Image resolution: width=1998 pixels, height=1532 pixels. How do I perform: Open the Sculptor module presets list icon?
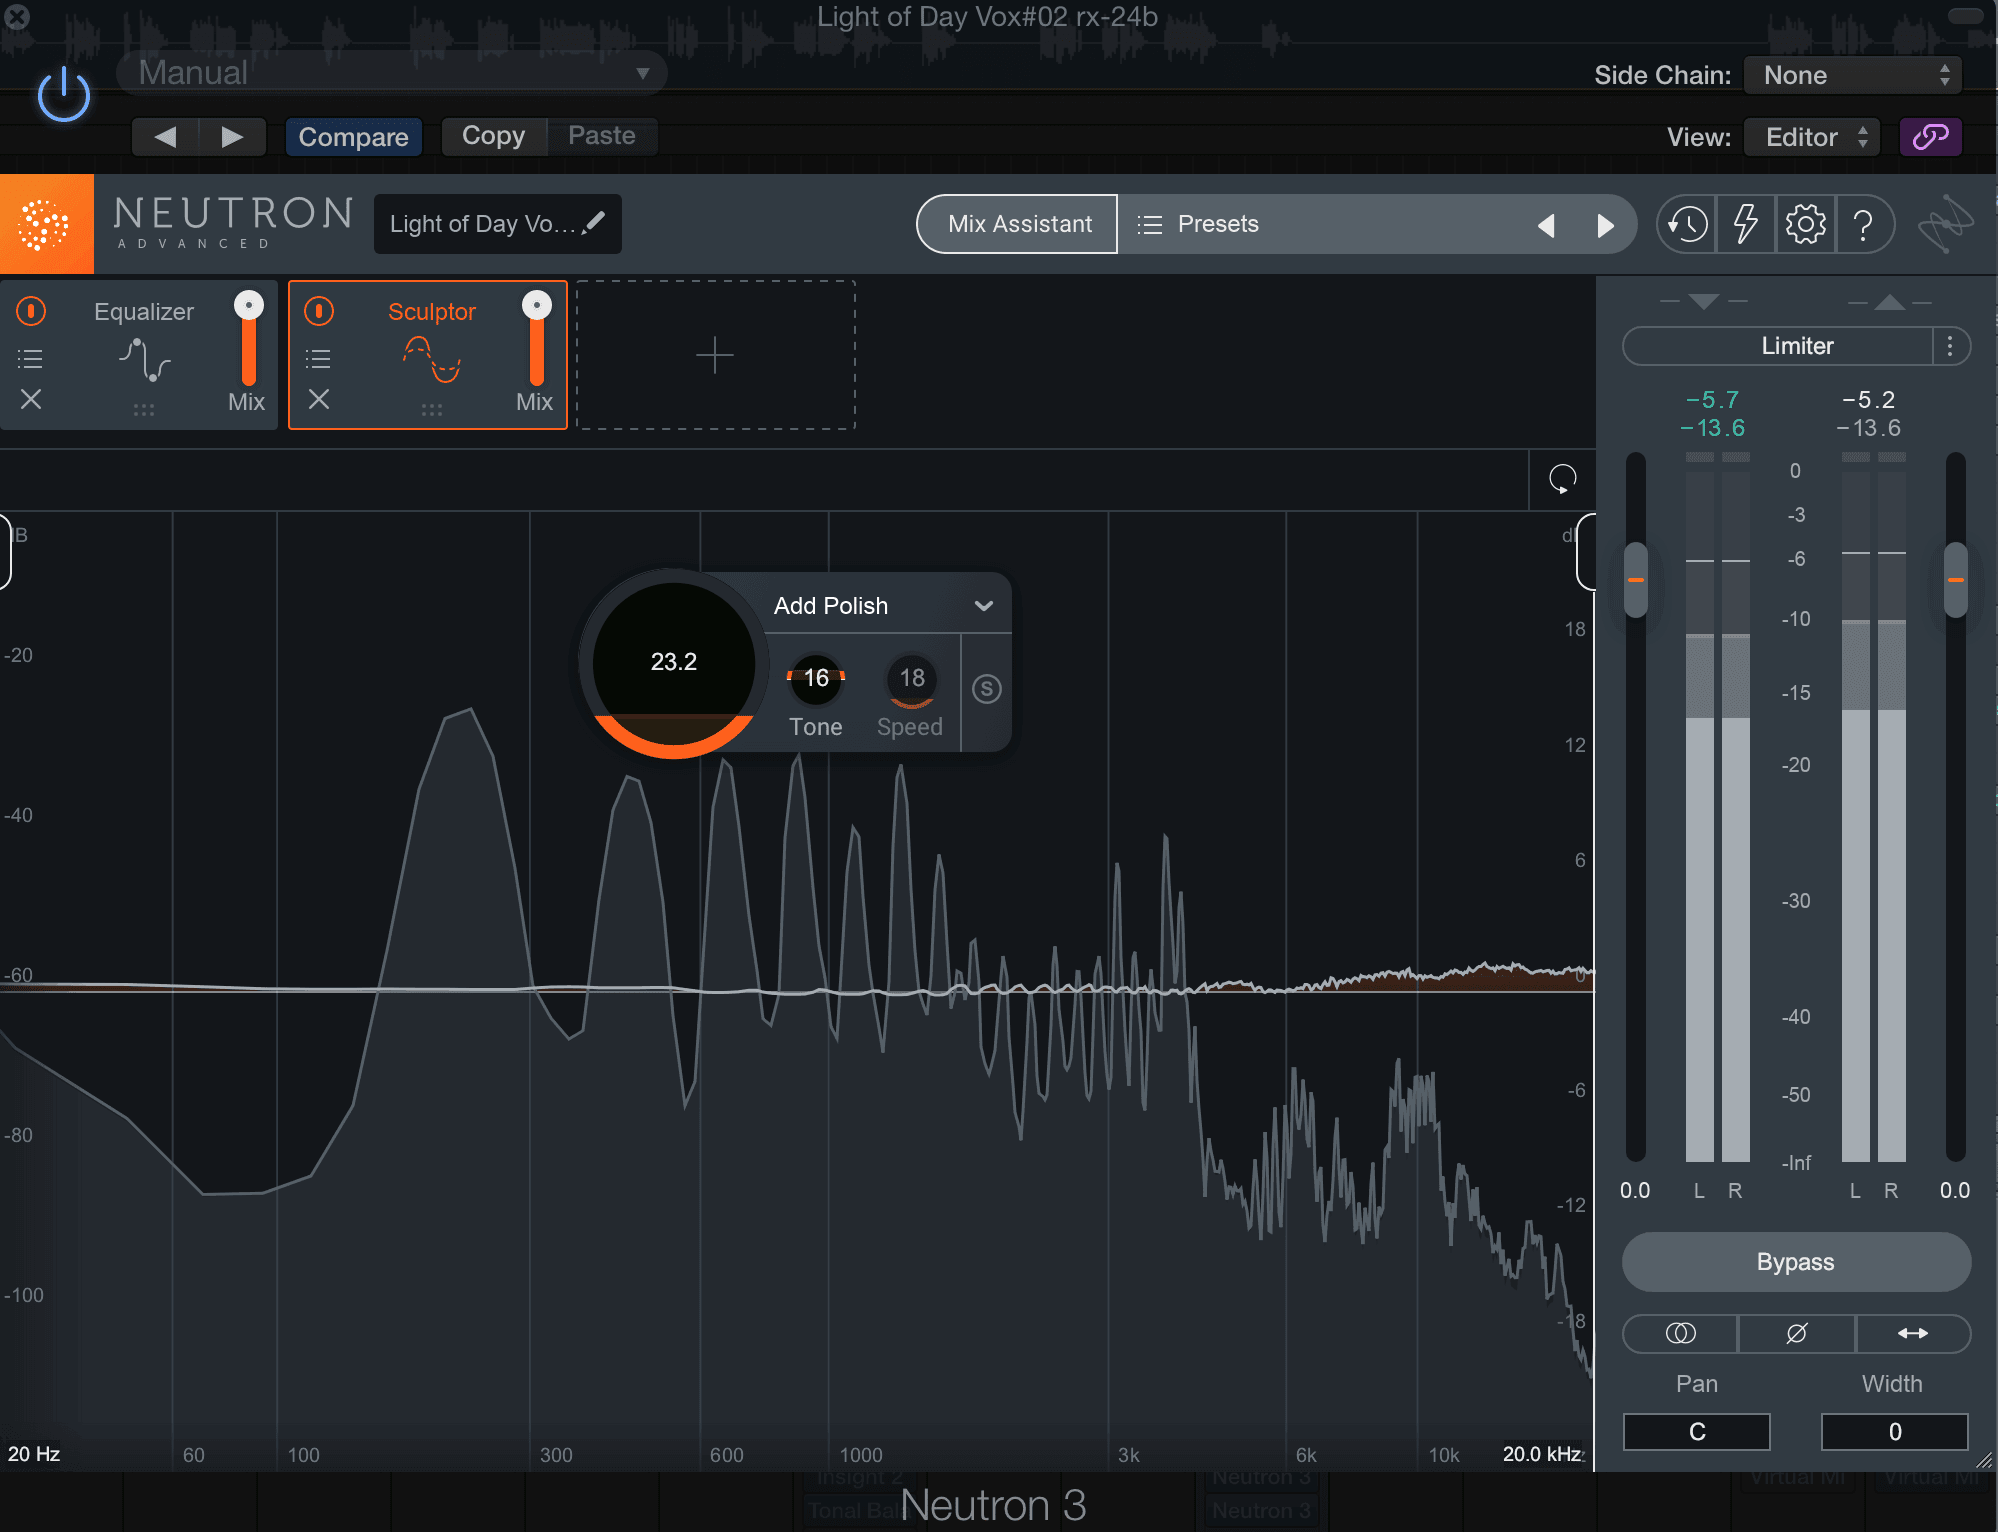319,359
